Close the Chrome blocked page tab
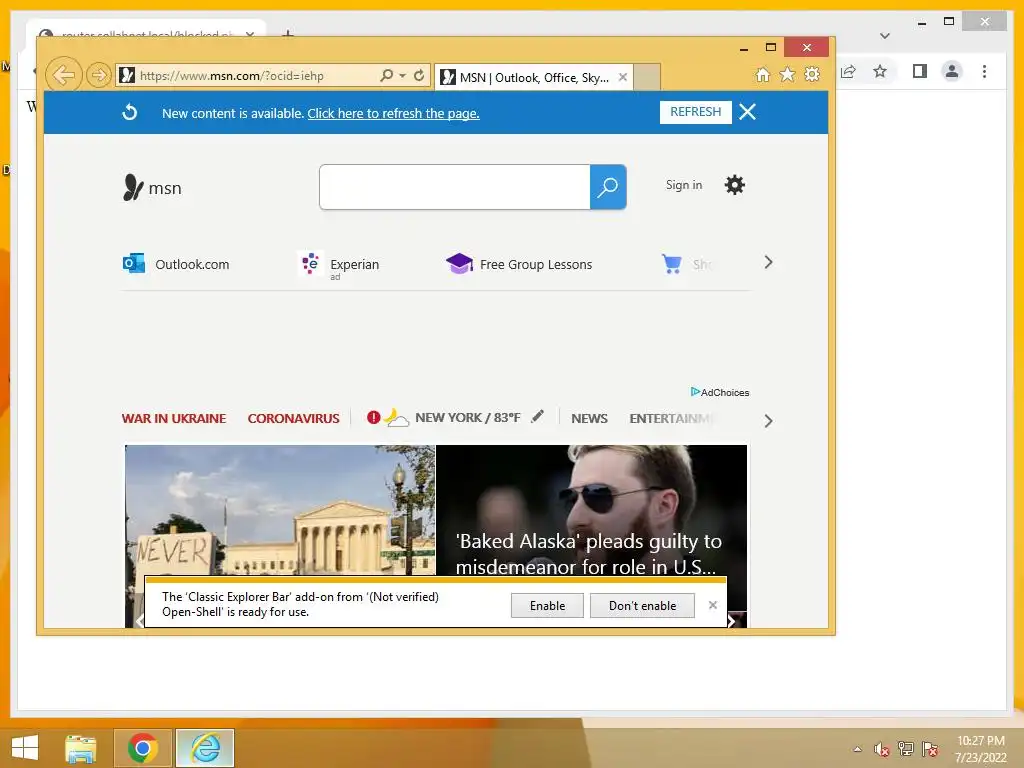 coord(249,34)
